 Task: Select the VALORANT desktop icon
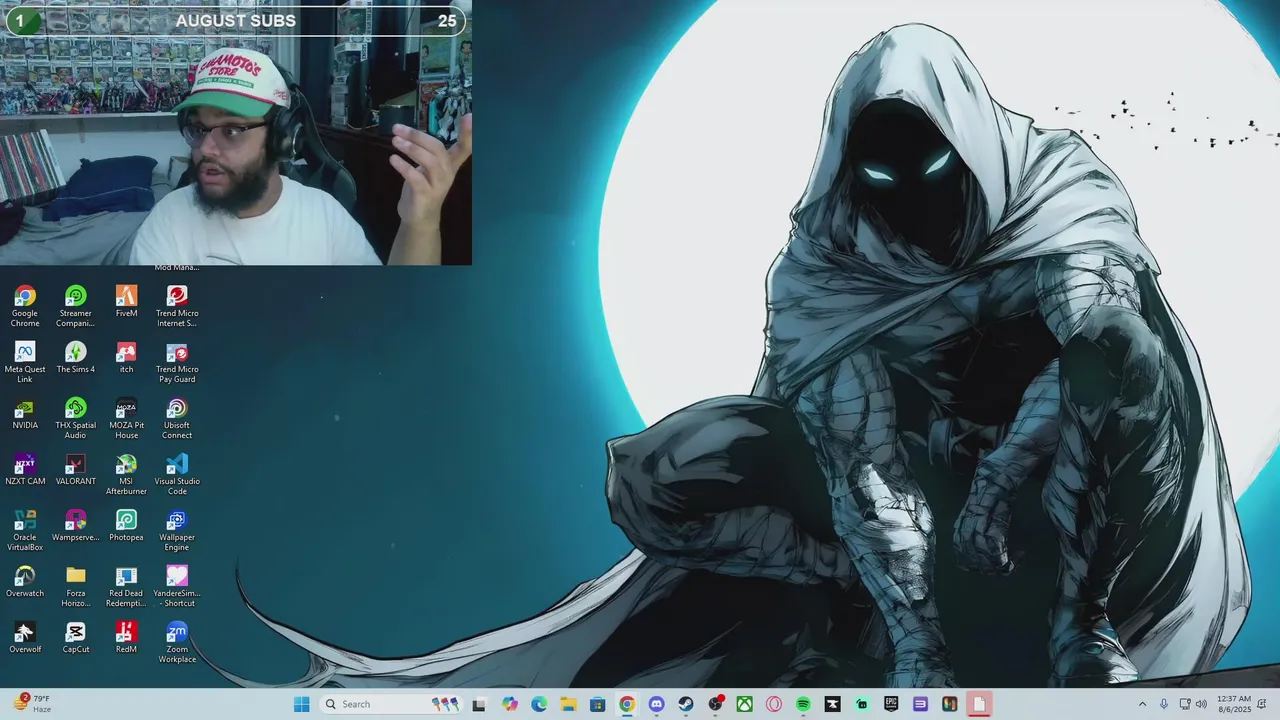76,469
